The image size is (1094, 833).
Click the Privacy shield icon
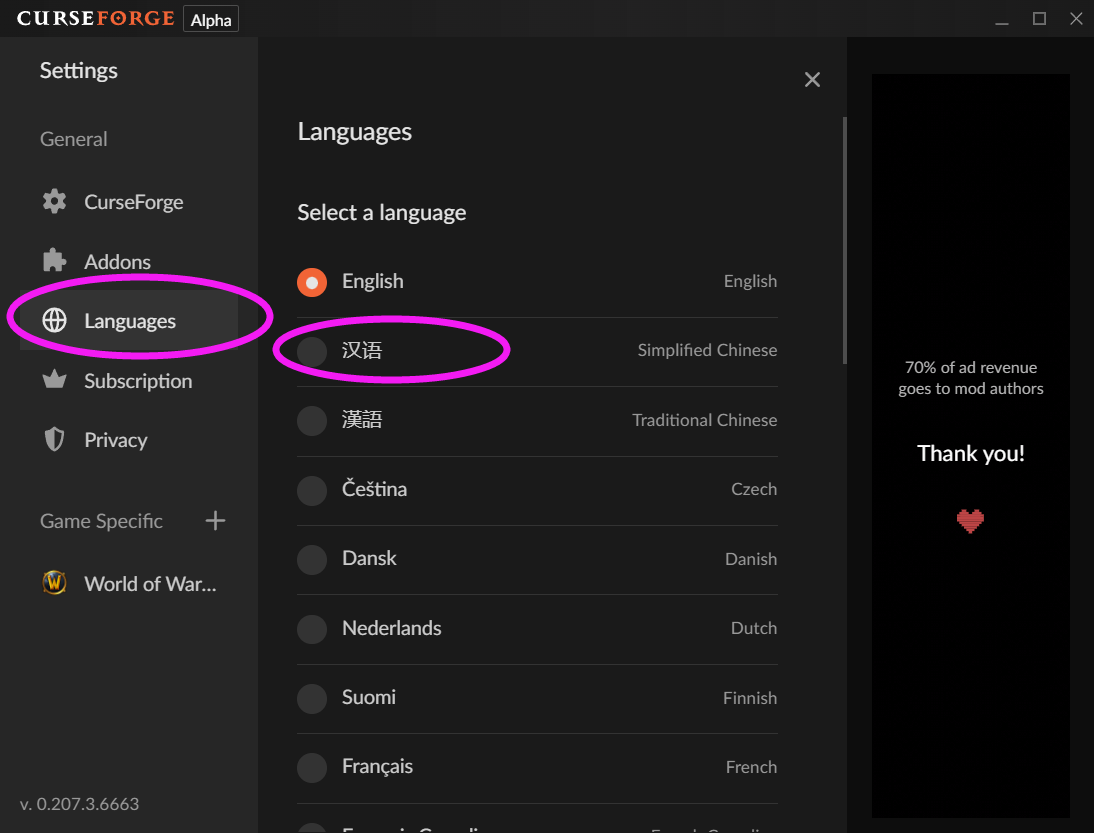[54, 440]
